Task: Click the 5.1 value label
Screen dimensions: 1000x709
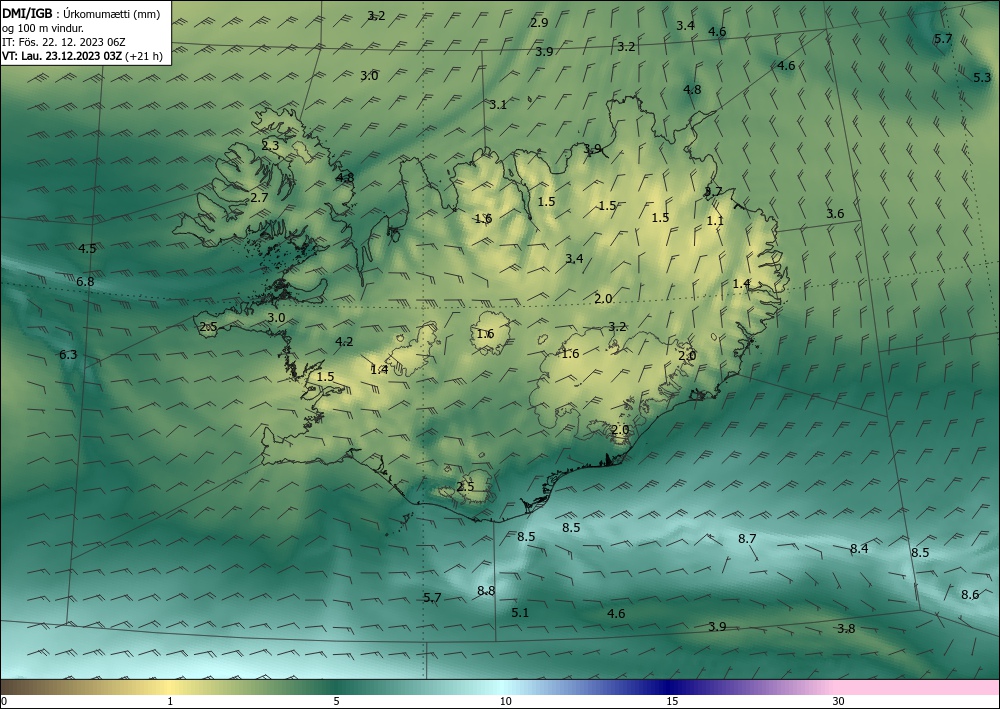Action: (x=520, y=613)
